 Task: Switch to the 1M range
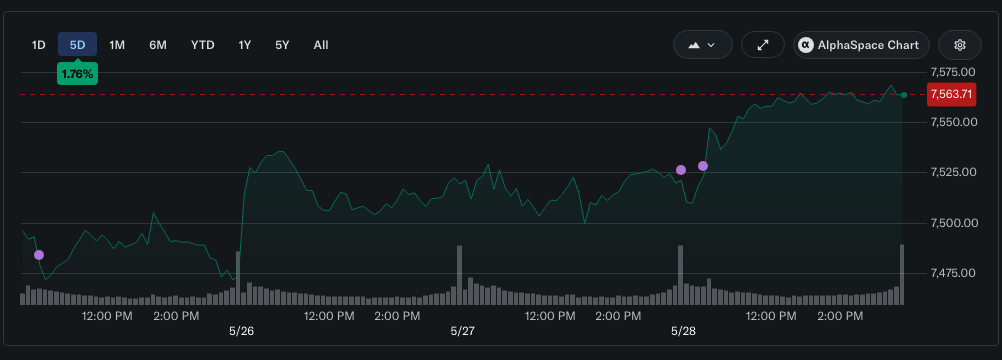tap(117, 45)
